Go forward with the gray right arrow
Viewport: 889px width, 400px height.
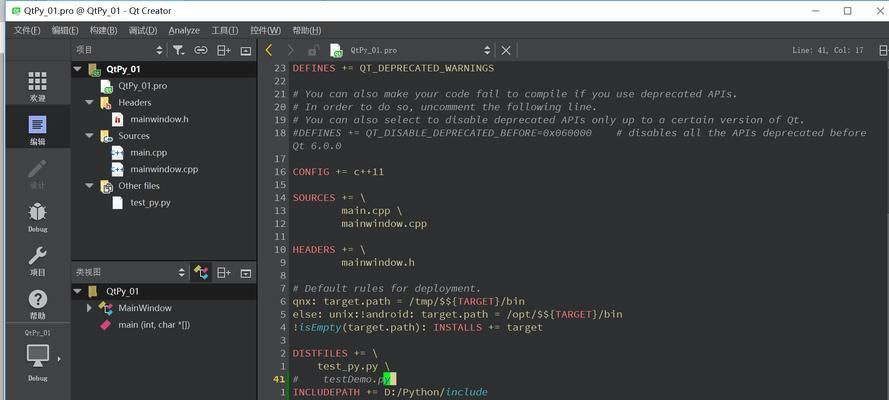290,50
